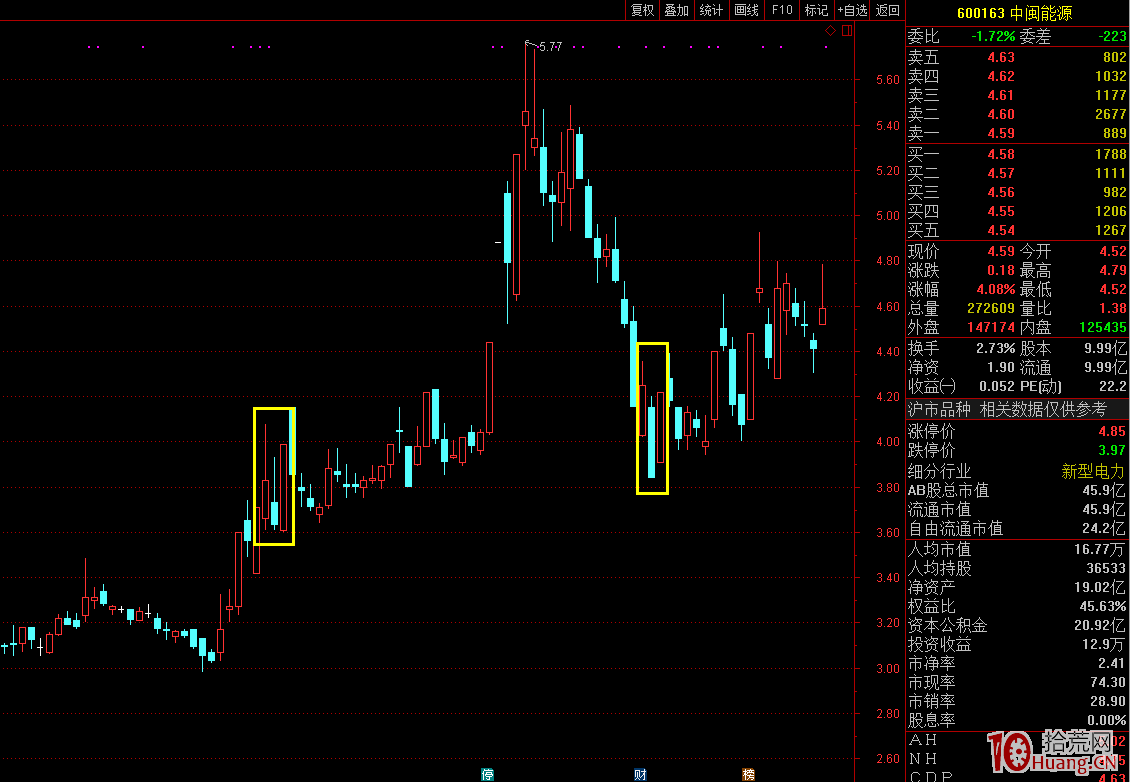
Task: Select the 市现率 74.30 row
Action: coord(1017,682)
